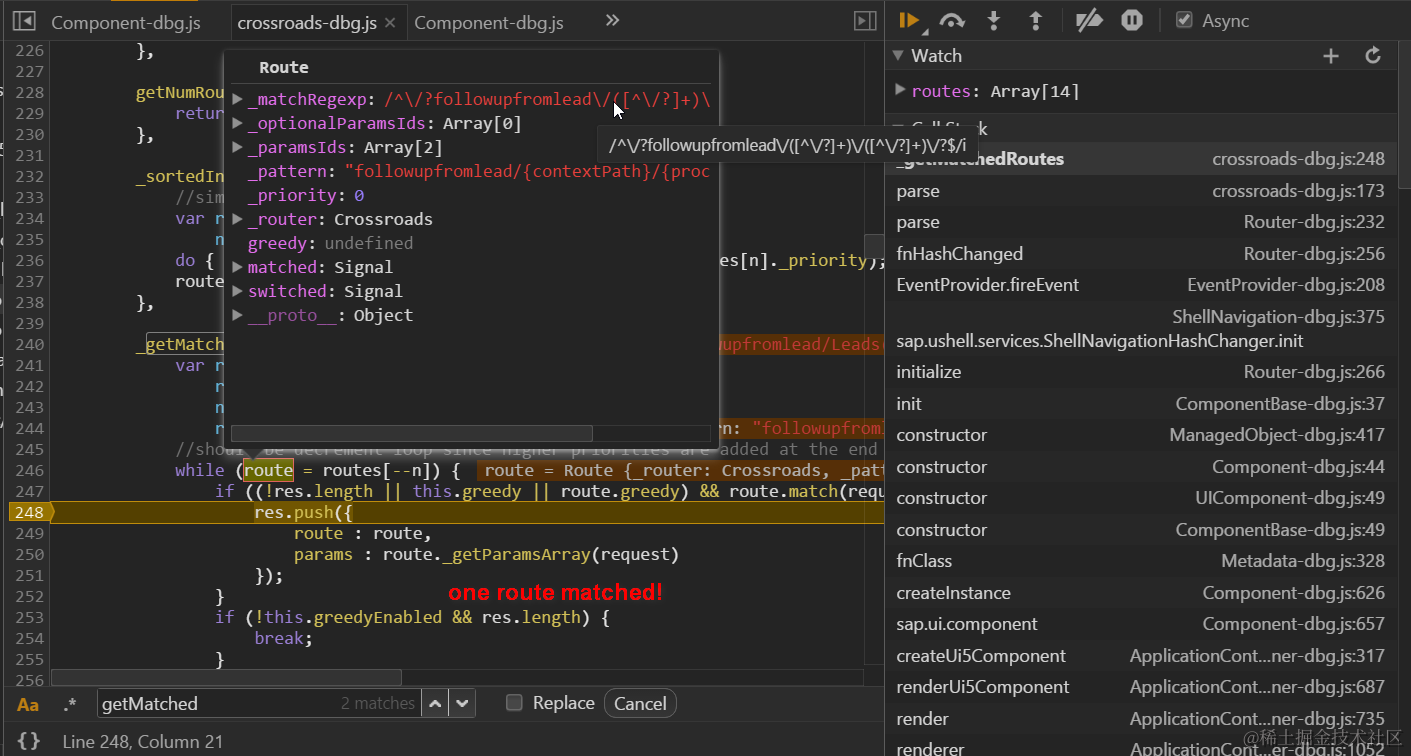Viewport: 1411px width, 756px height.
Task: Pretty print source with braces icon
Action: [29, 741]
